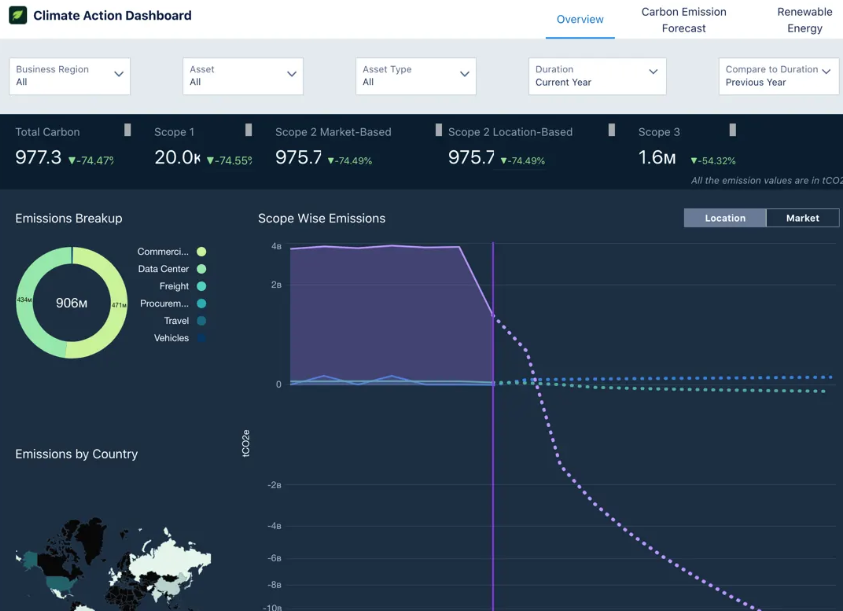Image resolution: width=843 pixels, height=611 pixels.
Task: Click the Freight legend color dot
Action: [x=202, y=286]
